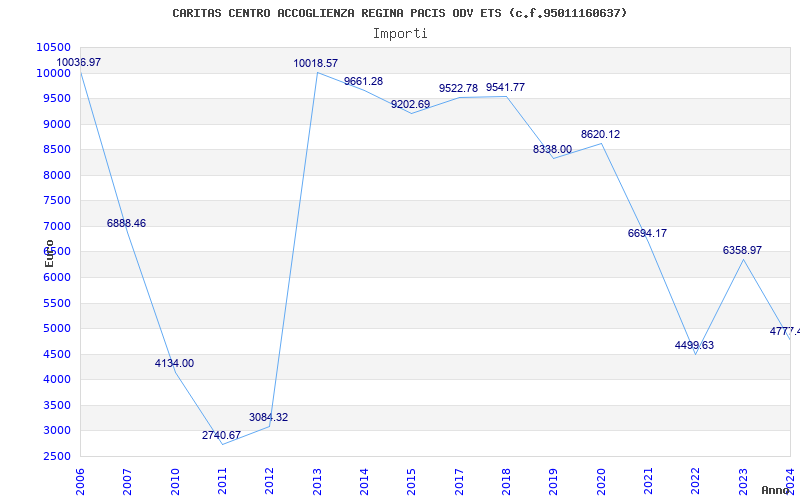Select the data label 9541.77
Viewport: 800px width, 500px height.
[x=505, y=88]
